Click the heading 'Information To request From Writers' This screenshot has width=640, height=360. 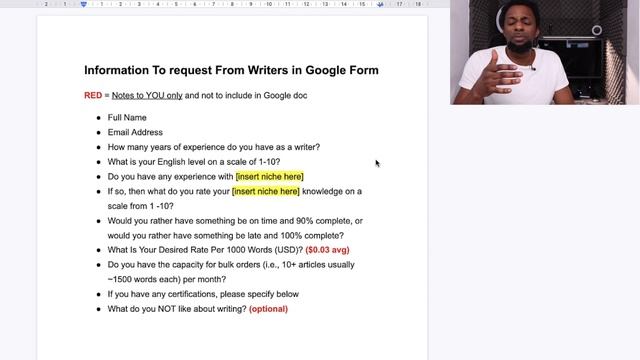(x=231, y=70)
